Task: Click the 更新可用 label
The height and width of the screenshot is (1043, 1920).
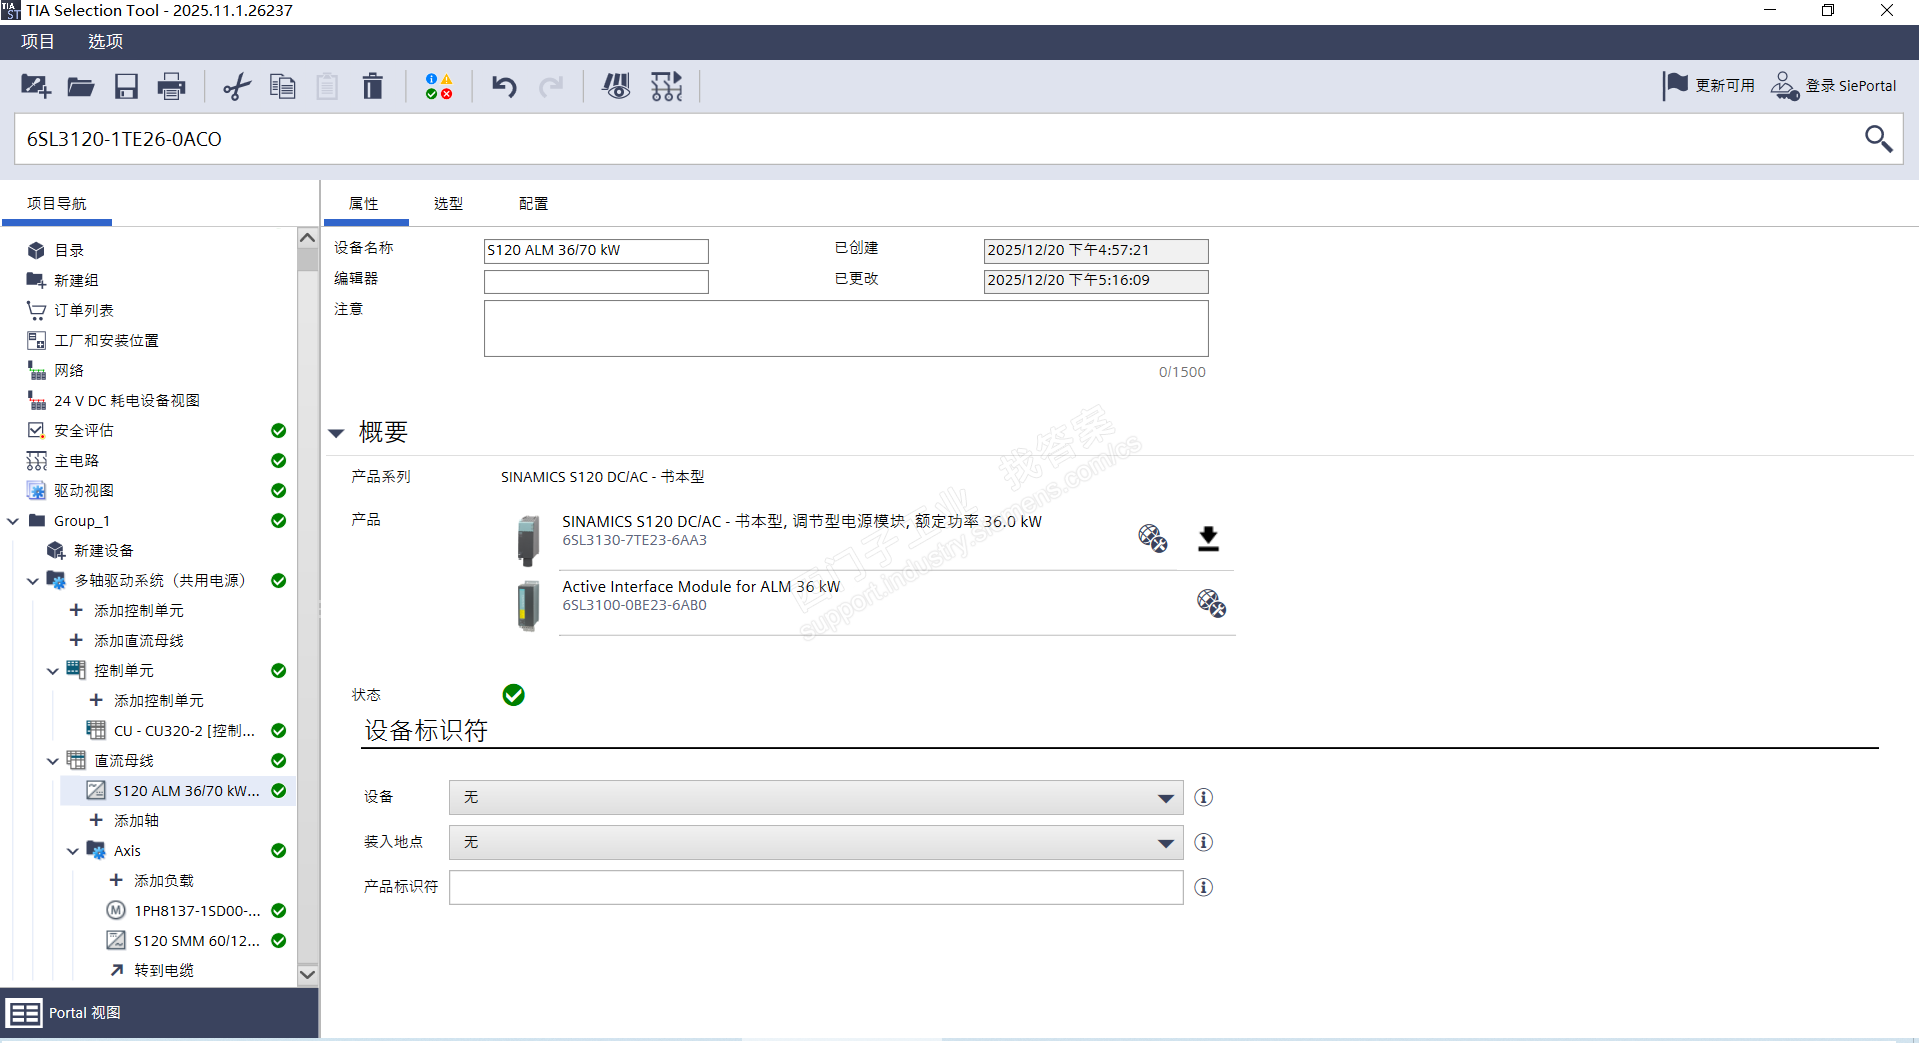Action: [1725, 86]
